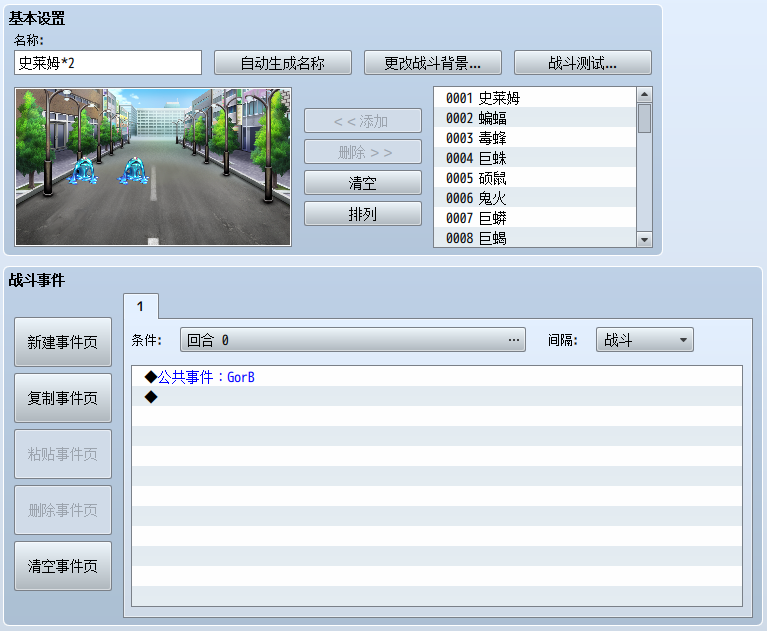Viewport: 767px width, 631px height.
Task: Select enemy 0008 巨蝎 in list
Action: tap(535, 238)
